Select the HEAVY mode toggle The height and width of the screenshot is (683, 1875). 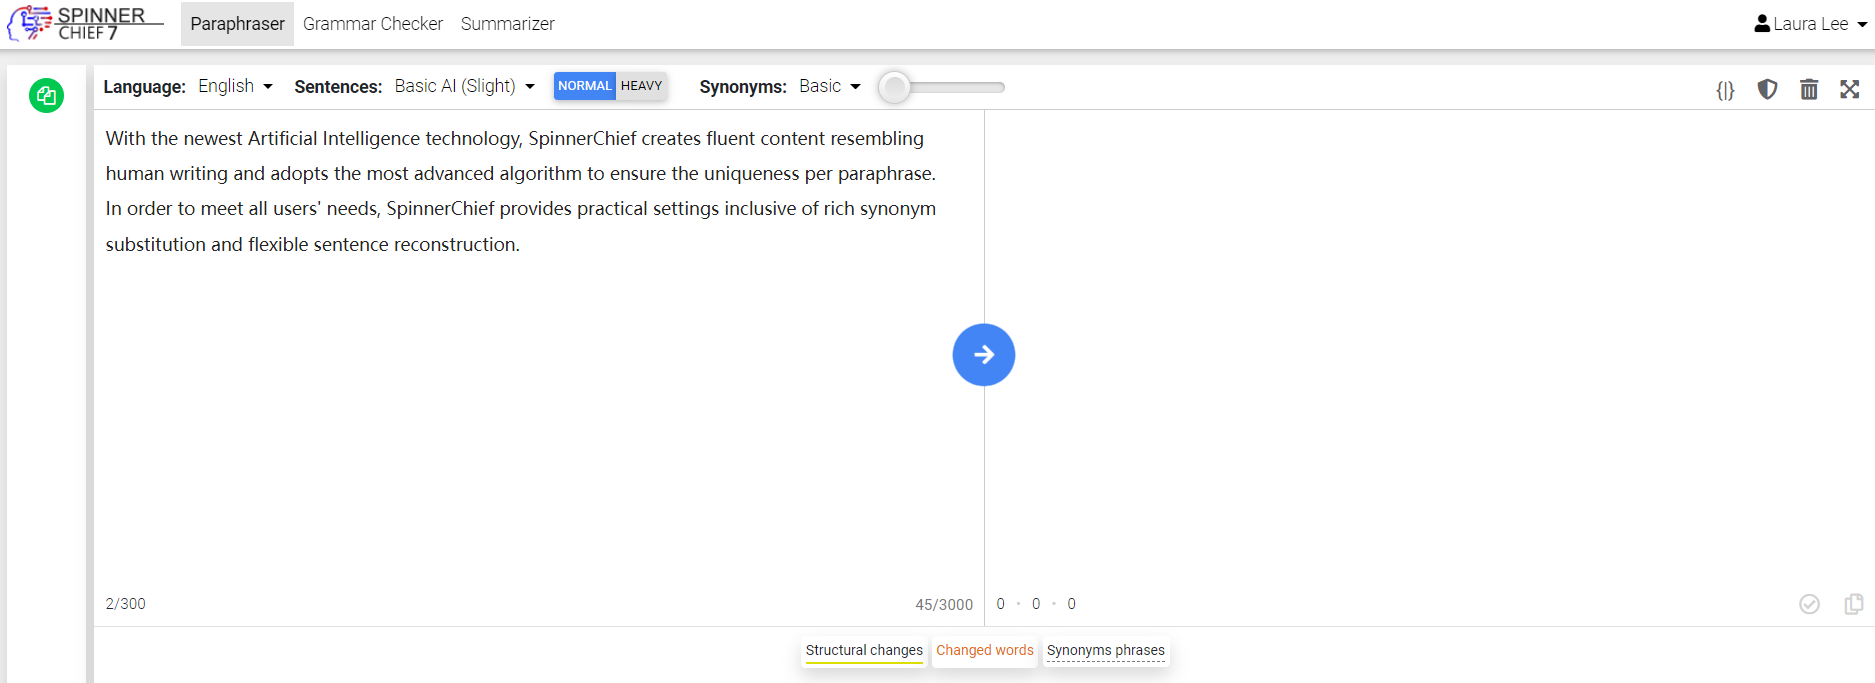point(642,86)
